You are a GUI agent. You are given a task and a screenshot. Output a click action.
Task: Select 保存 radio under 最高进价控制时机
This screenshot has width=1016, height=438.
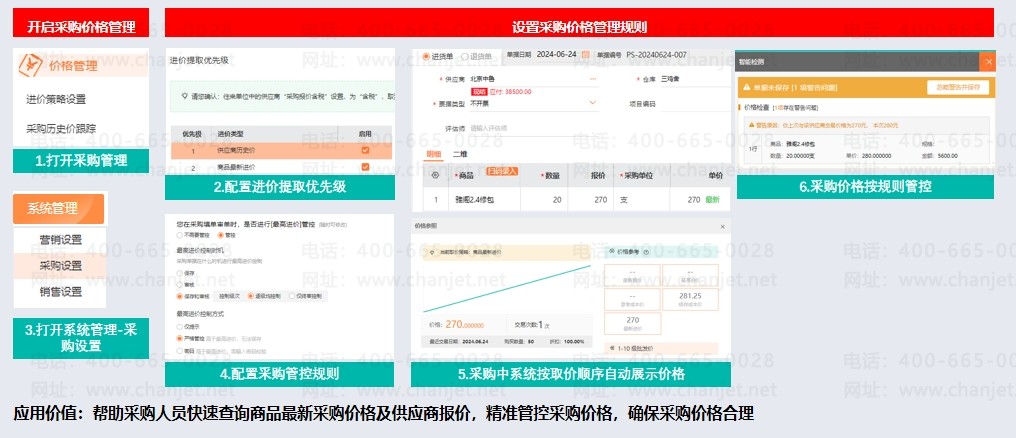(179, 273)
